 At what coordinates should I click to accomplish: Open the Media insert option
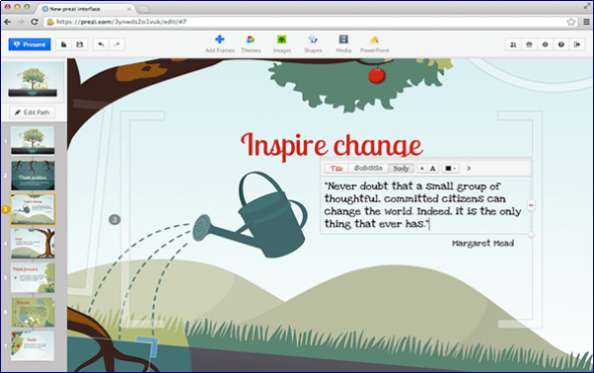(x=344, y=44)
